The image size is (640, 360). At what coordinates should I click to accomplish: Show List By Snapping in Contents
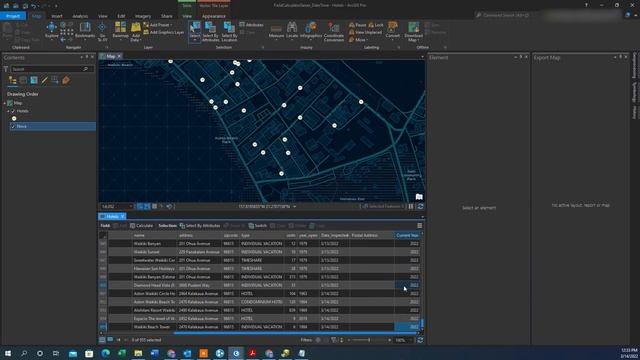point(55,80)
